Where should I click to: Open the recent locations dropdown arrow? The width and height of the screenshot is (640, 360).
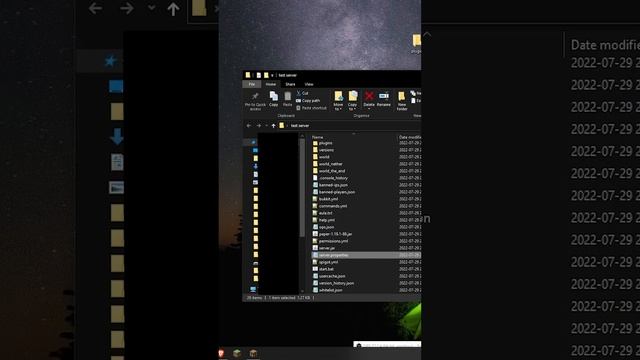(x=267, y=126)
